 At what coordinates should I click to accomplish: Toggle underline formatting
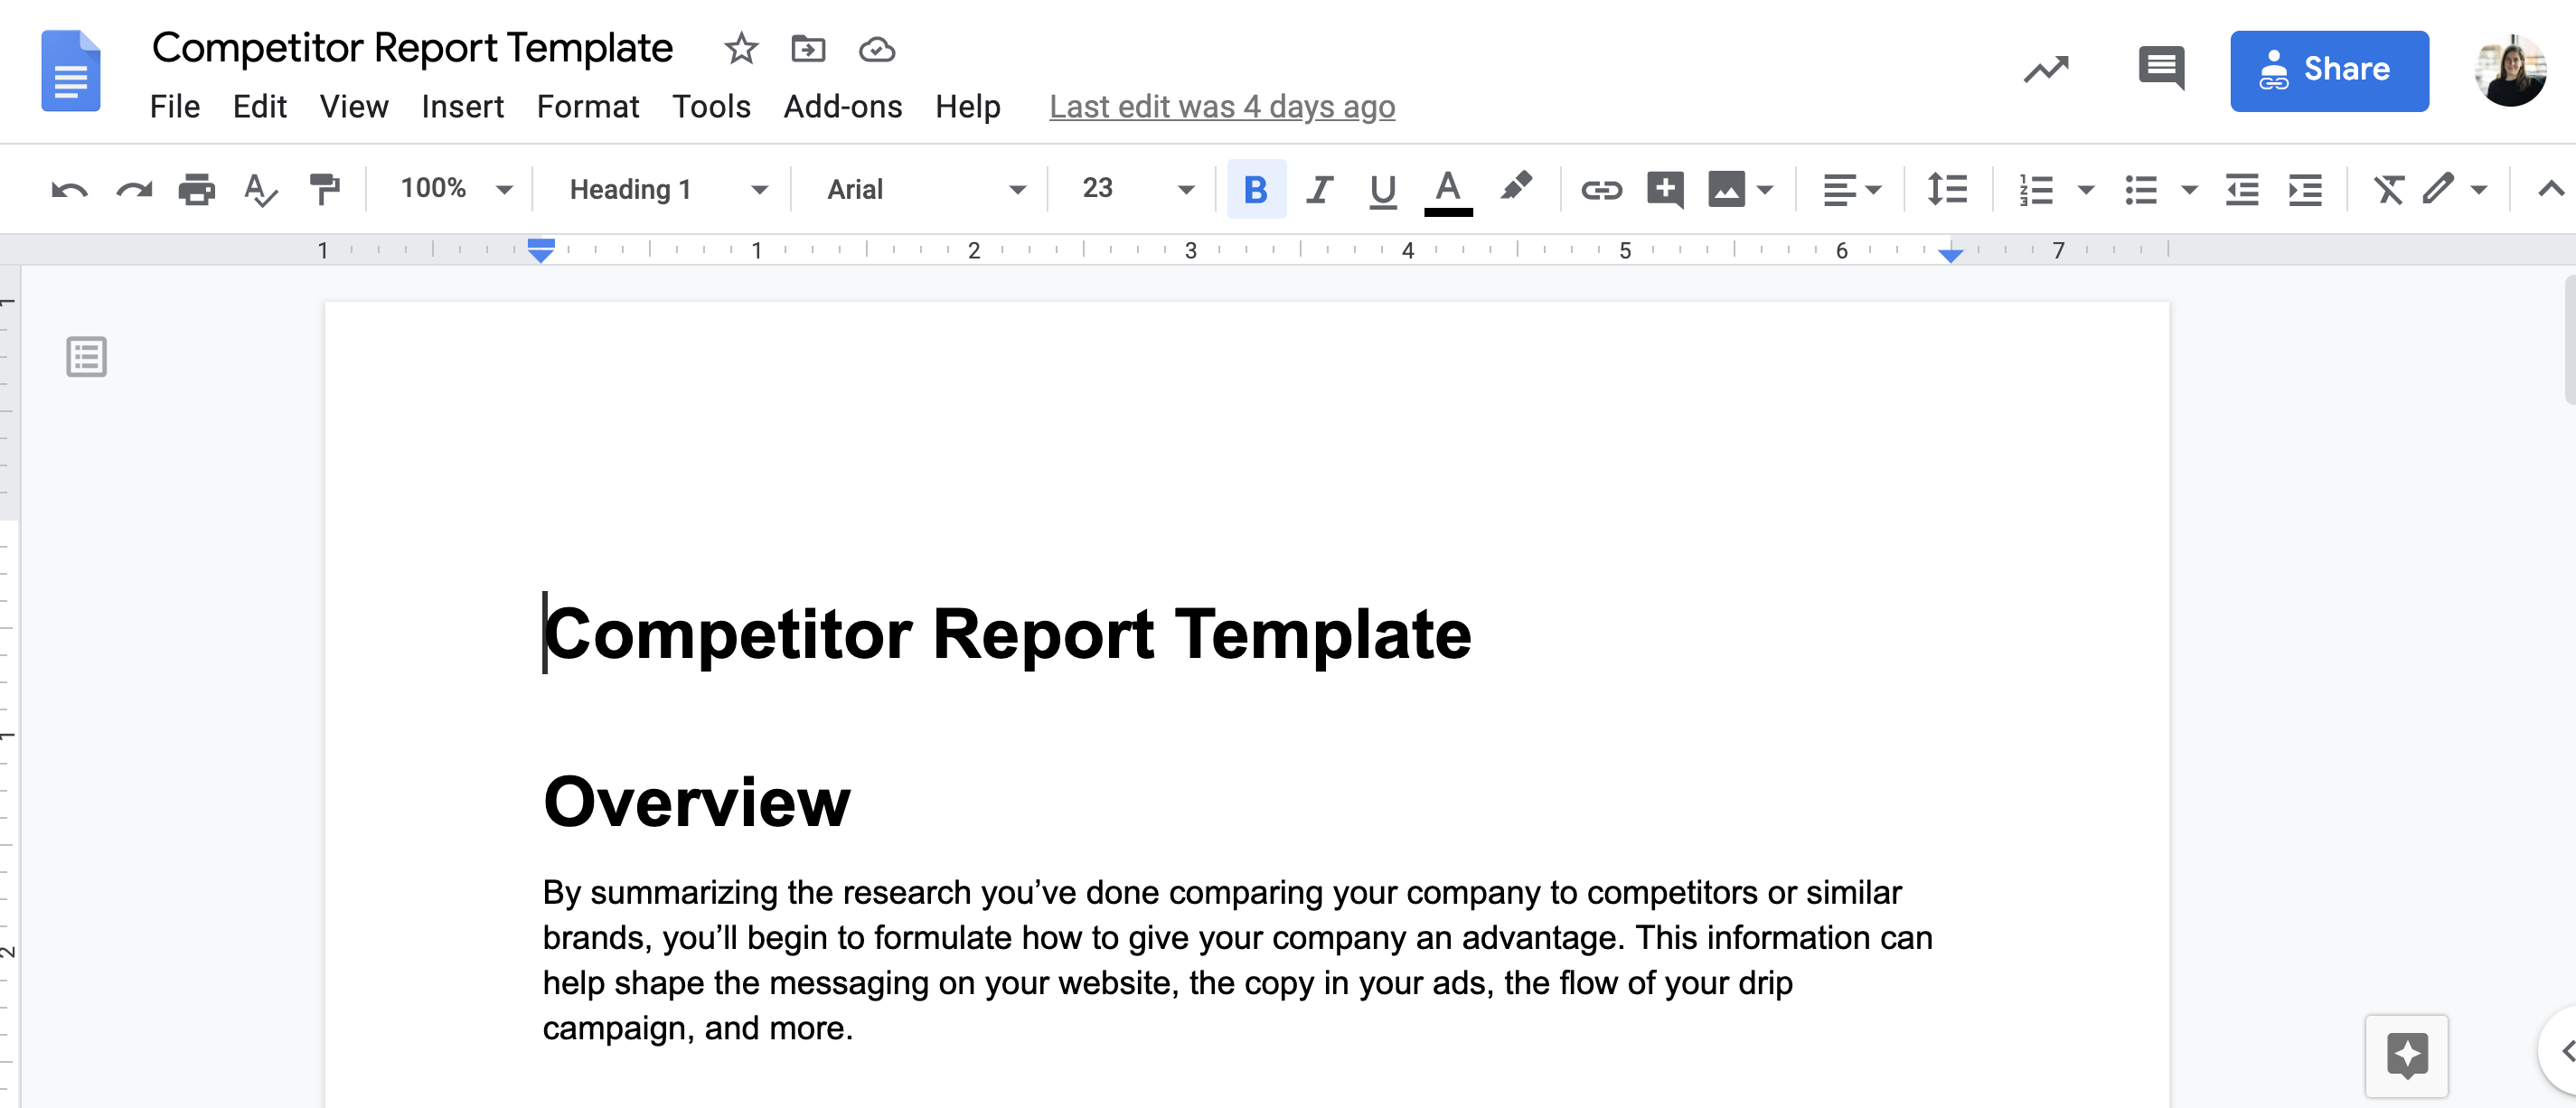tap(1383, 189)
